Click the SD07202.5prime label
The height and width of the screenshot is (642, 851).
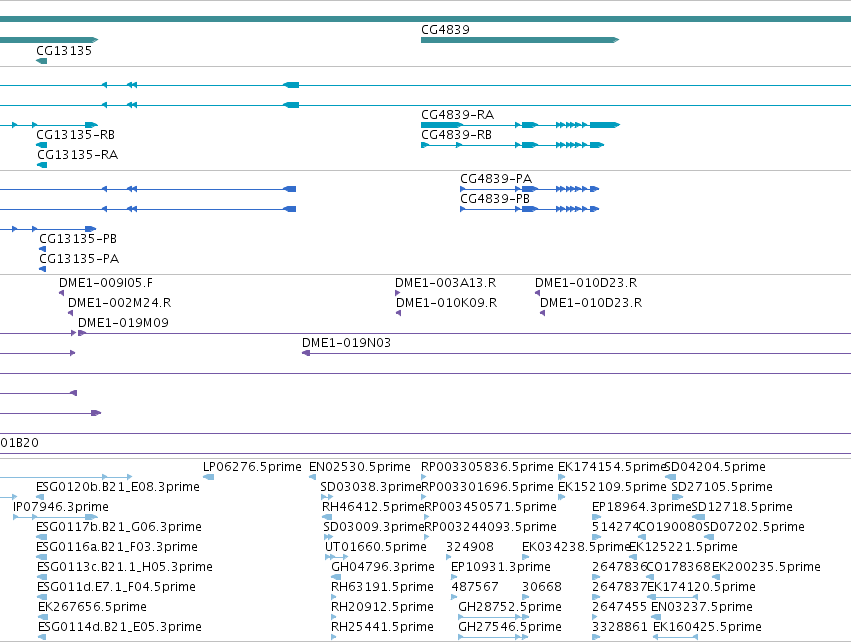(x=754, y=527)
